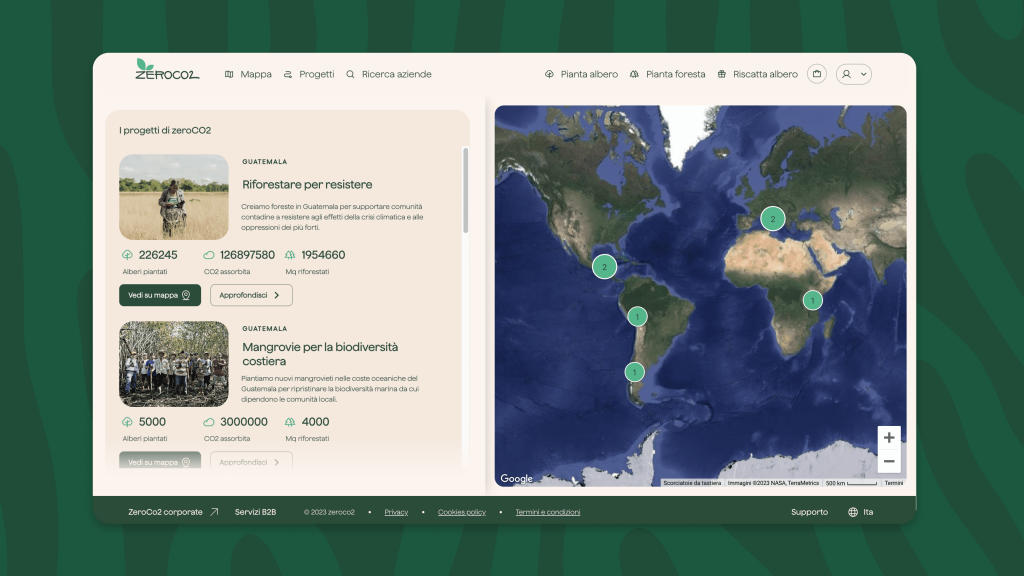Click the southernmost marker in South America

coord(634,372)
